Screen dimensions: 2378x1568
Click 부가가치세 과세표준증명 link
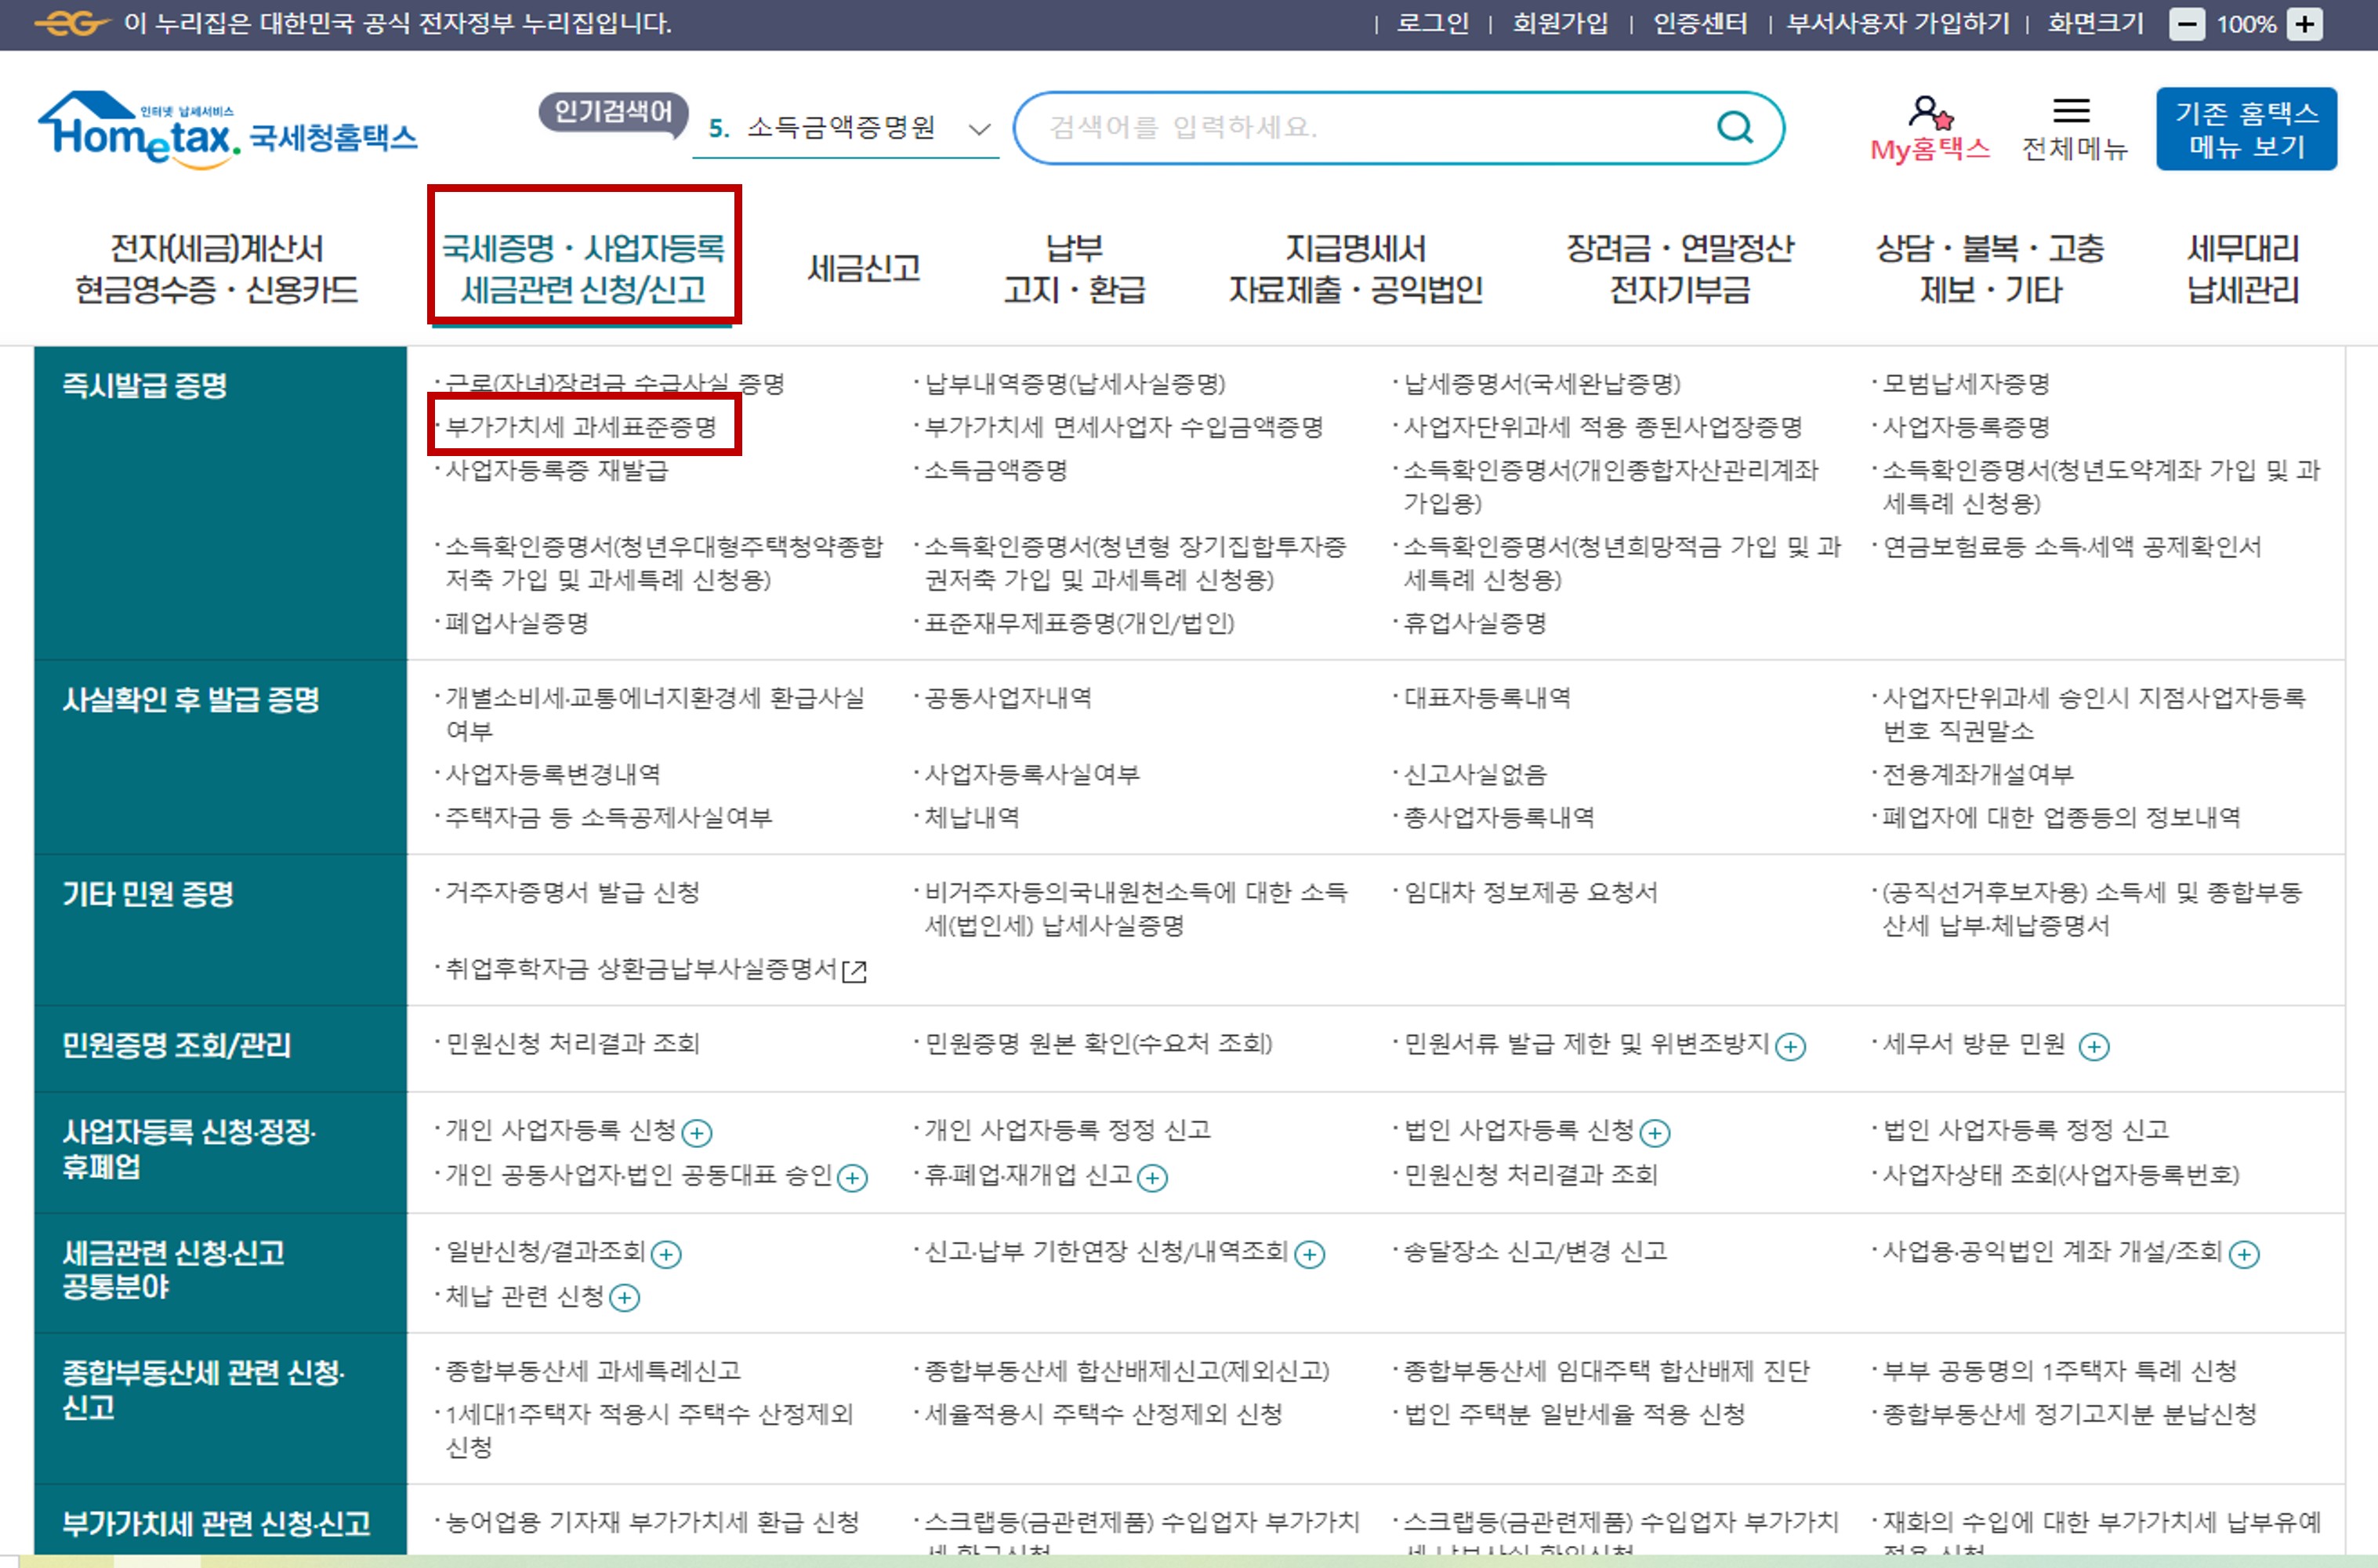pos(581,427)
